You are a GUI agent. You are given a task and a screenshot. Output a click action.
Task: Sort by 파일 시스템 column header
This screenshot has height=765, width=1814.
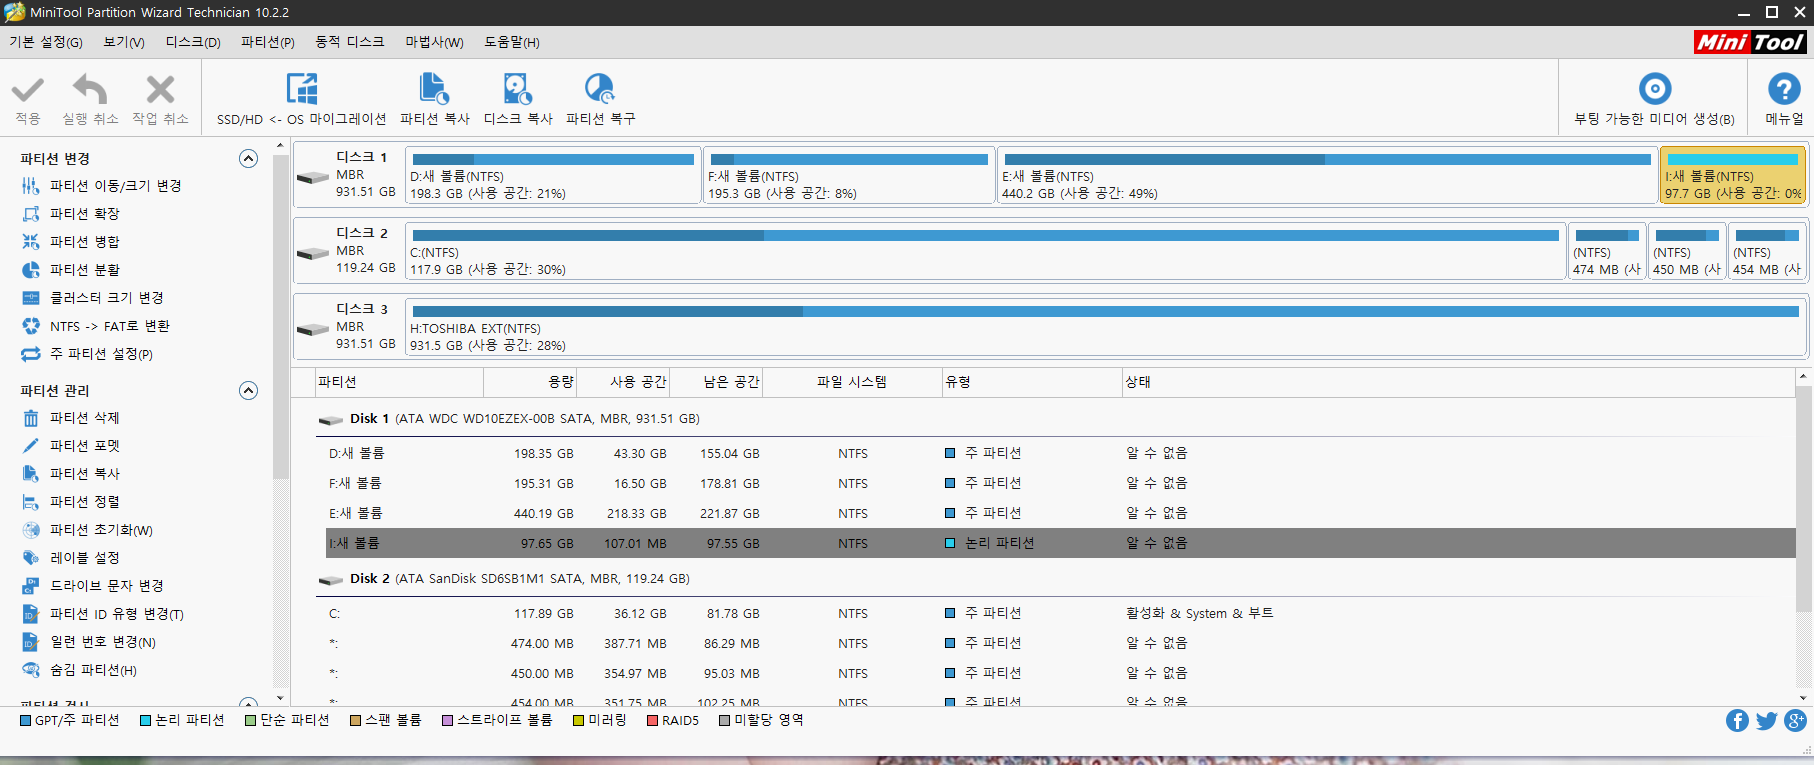click(x=852, y=382)
